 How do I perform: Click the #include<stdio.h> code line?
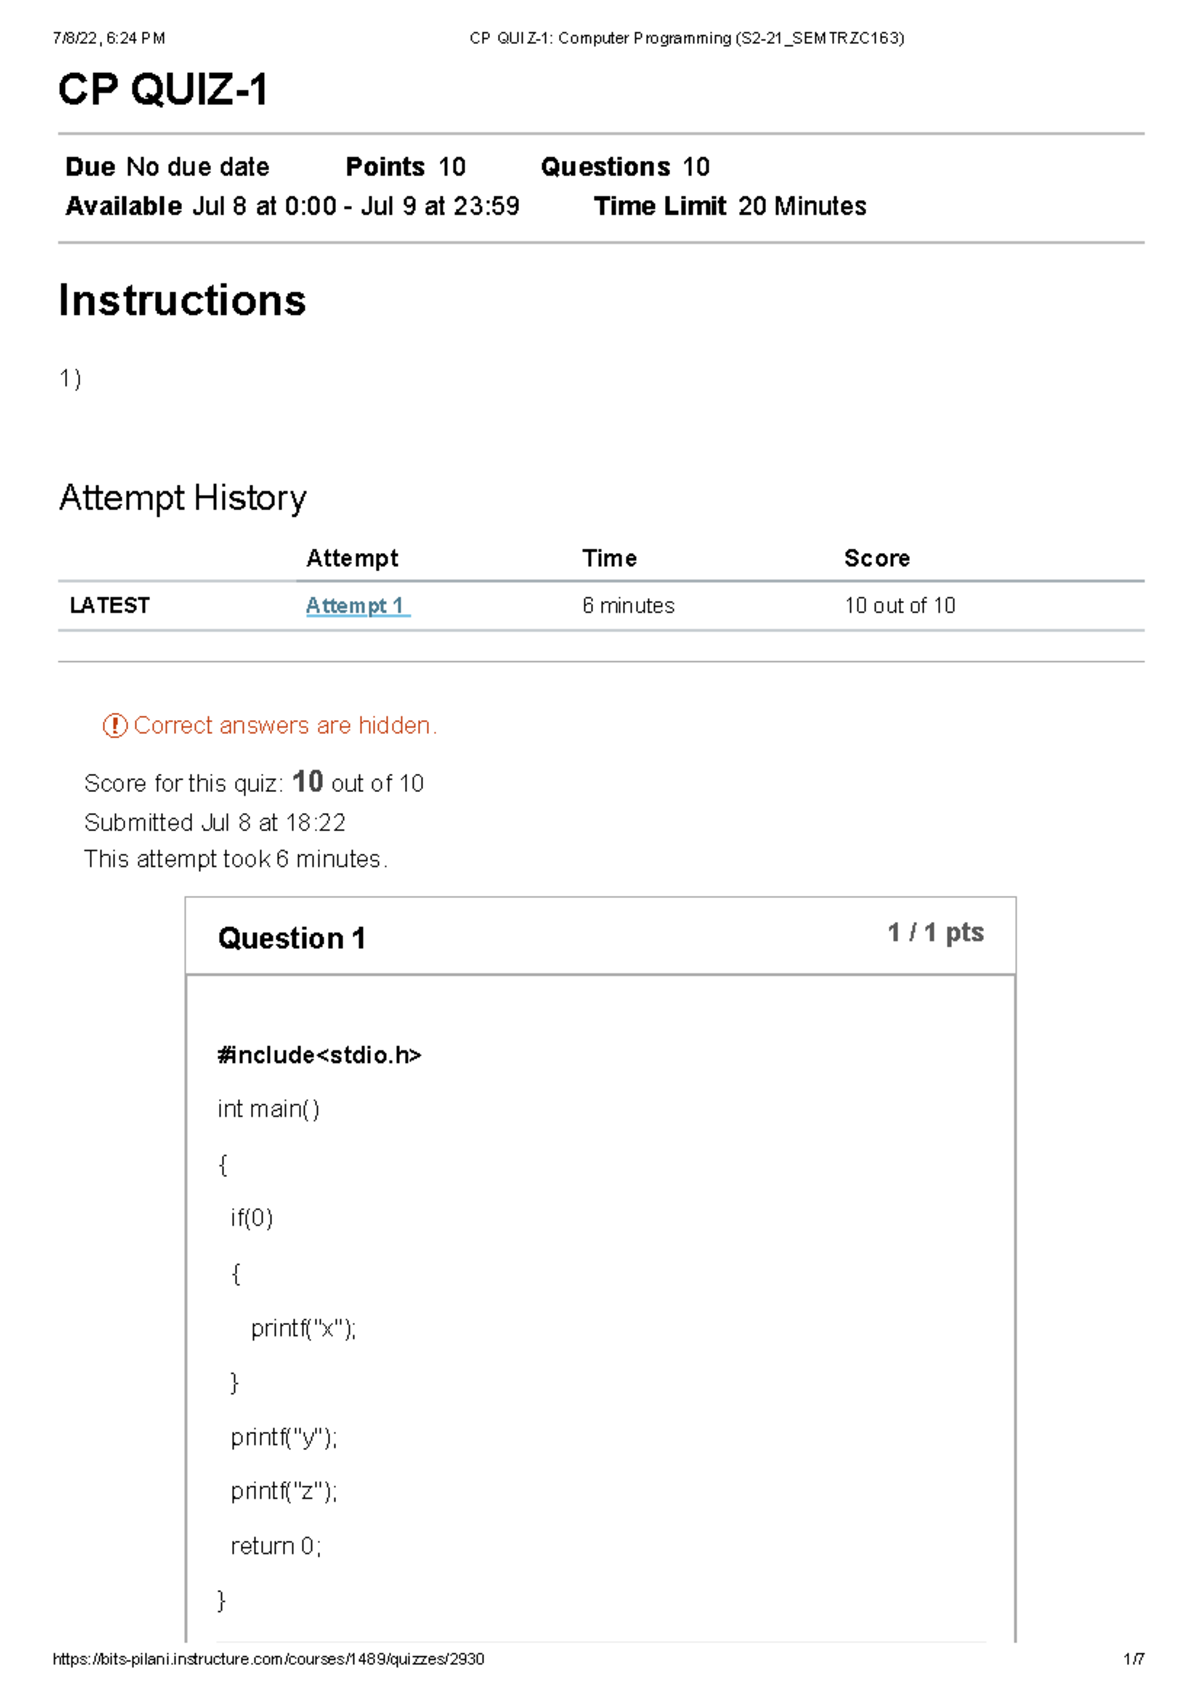click(x=319, y=1055)
